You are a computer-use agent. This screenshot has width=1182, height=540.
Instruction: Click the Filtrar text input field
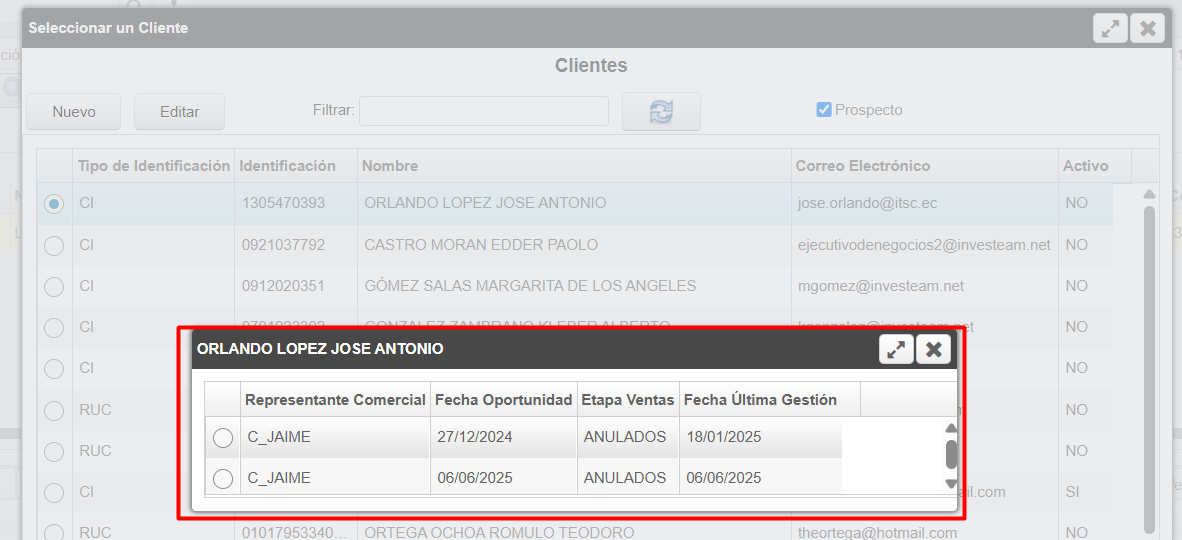[x=483, y=111]
